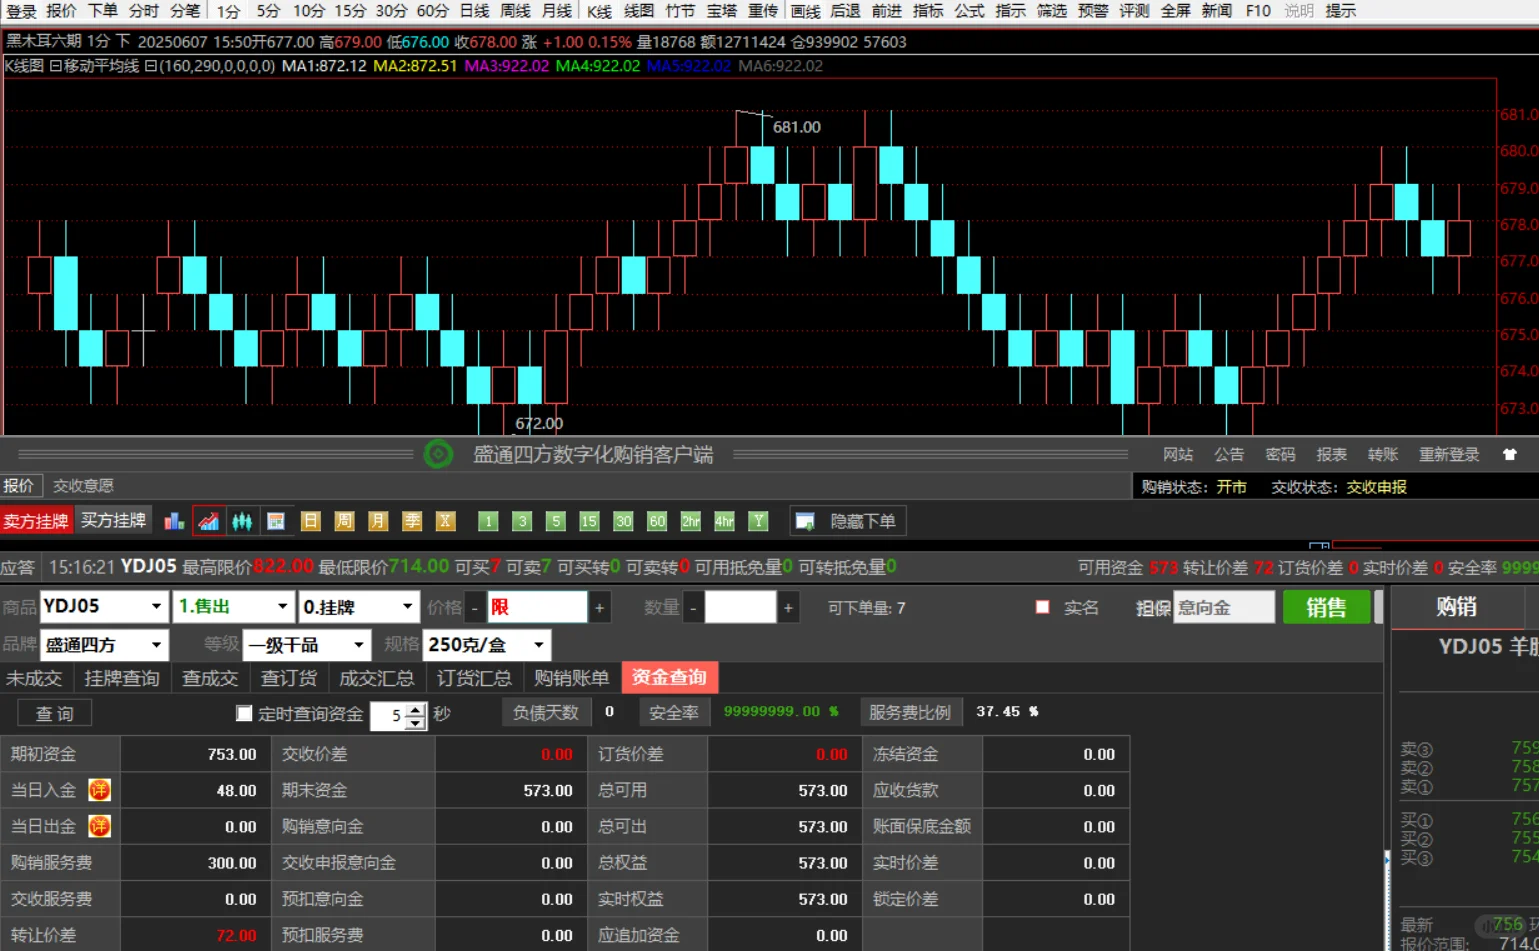Image resolution: width=1539 pixels, height=951 pixels.
Task: Select the 卖方挂牌 button
Action: click(36, 521)
